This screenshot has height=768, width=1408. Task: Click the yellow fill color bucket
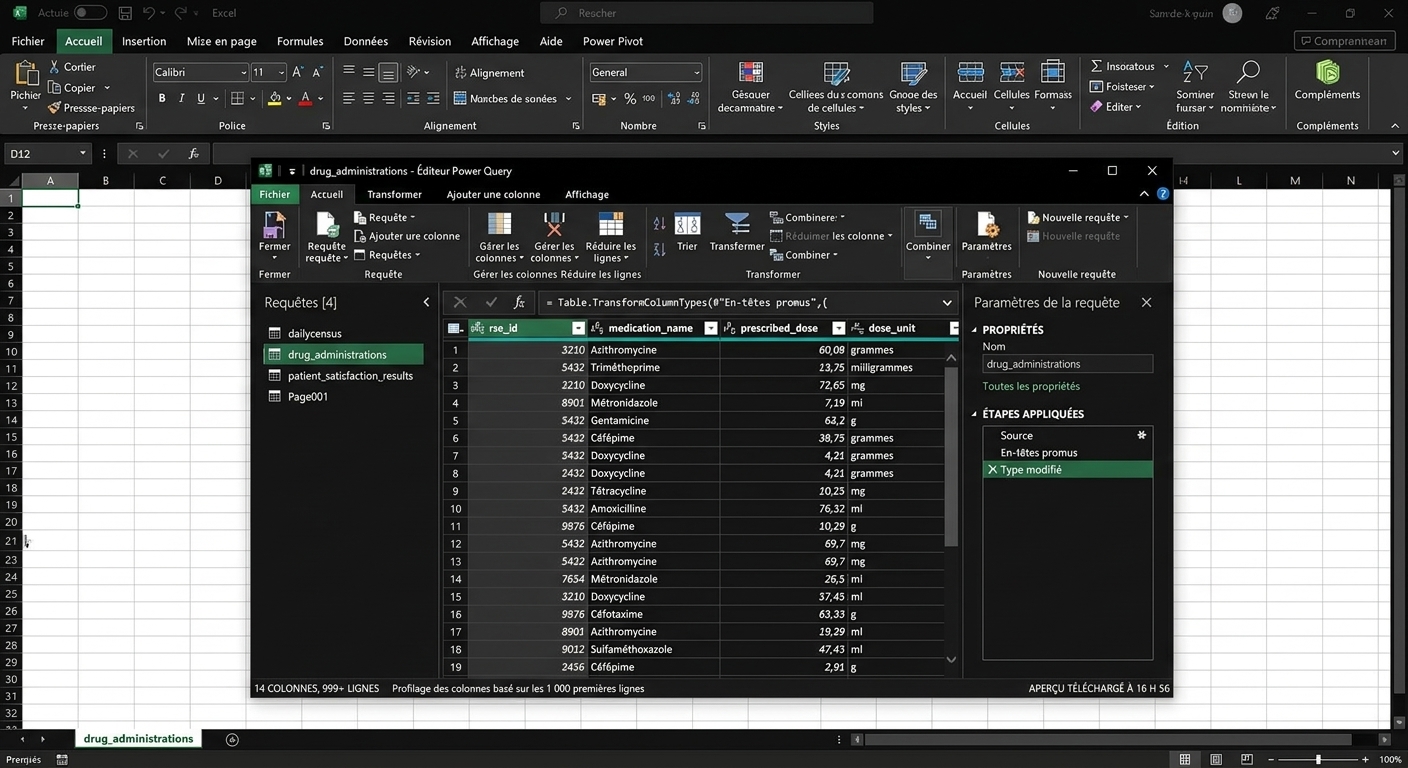[x=274, y=98]
